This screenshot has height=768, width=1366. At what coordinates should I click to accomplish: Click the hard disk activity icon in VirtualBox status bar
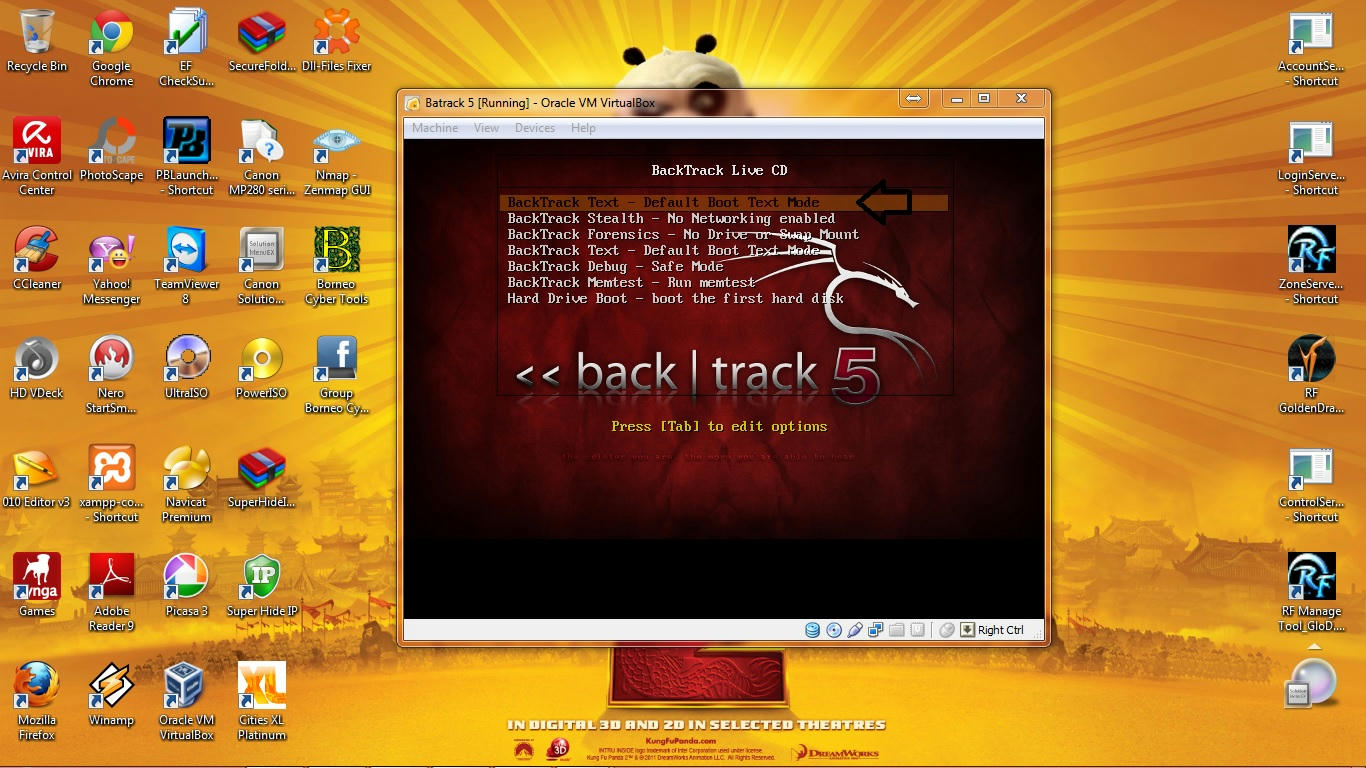812,630
